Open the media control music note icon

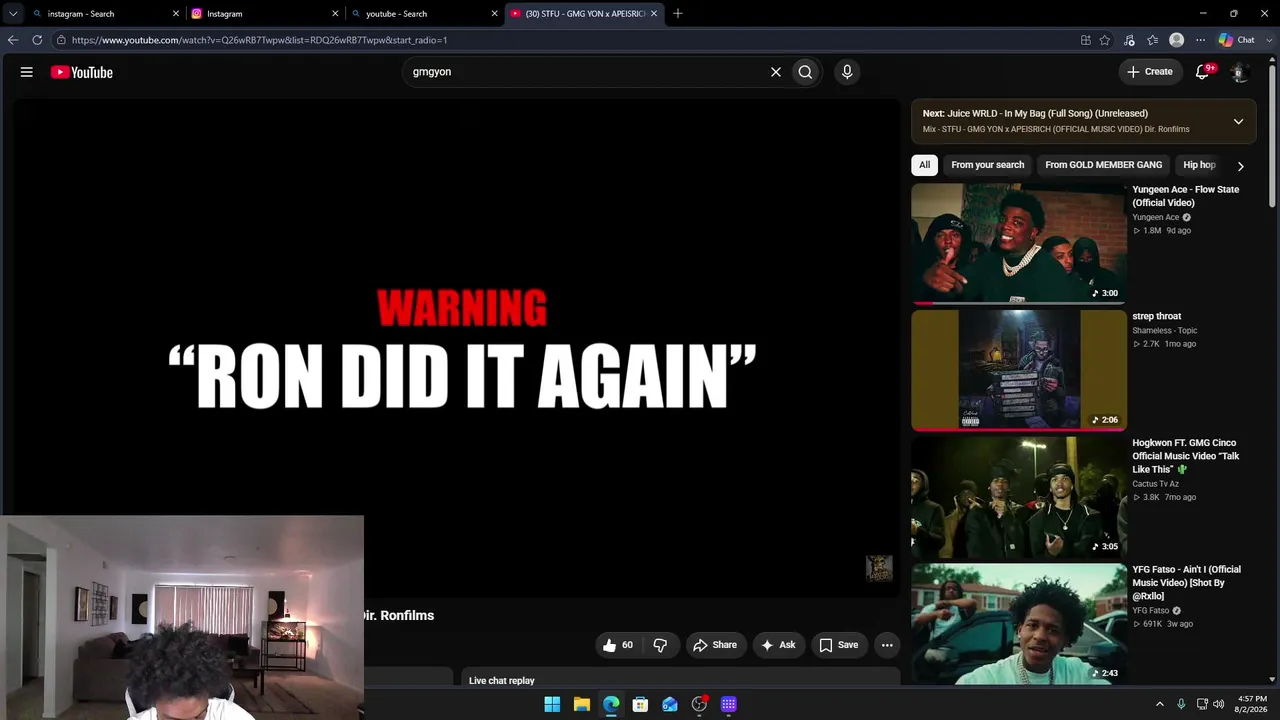1129,40
